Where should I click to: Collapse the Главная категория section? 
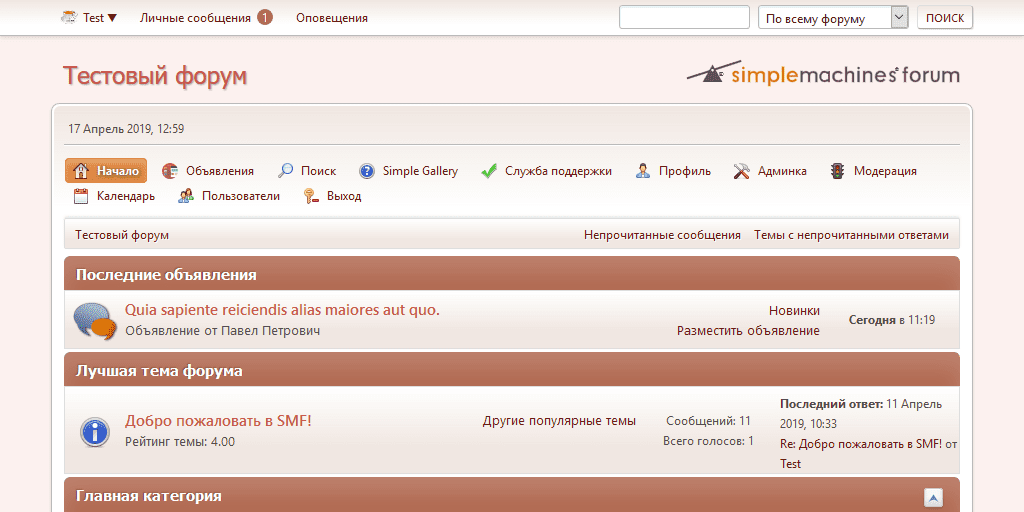[x=933, y=497]
